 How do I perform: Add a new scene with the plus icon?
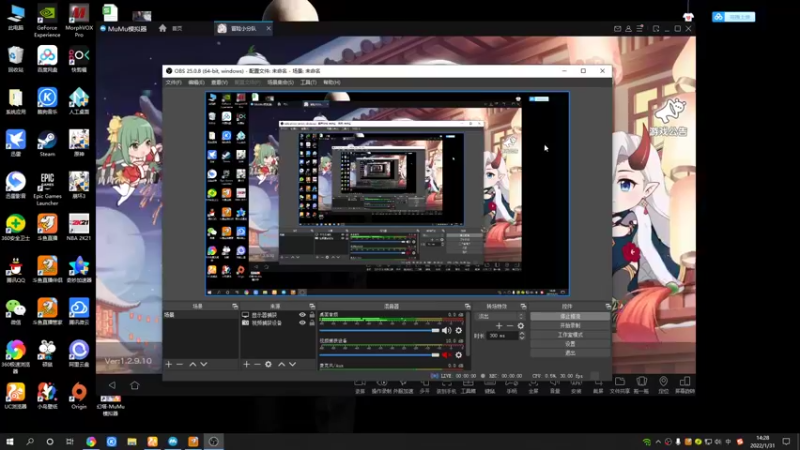point(169,364)
